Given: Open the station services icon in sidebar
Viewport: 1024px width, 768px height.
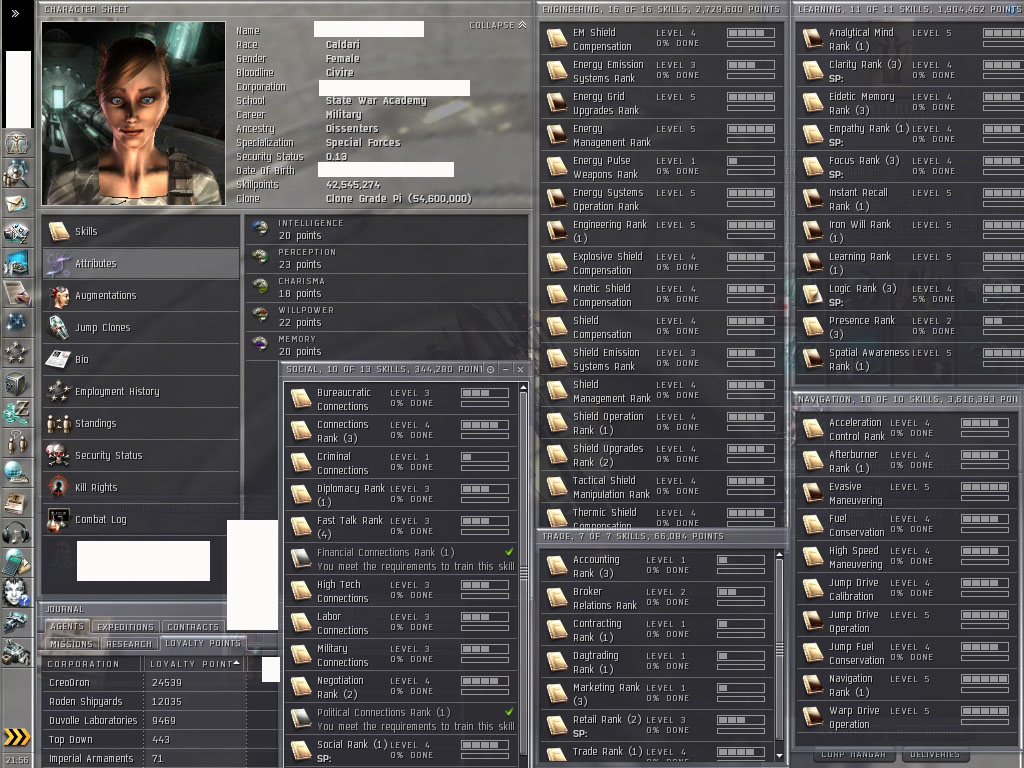Looking at the screenshot, I should pyautogui.click(x=16, y=652).
